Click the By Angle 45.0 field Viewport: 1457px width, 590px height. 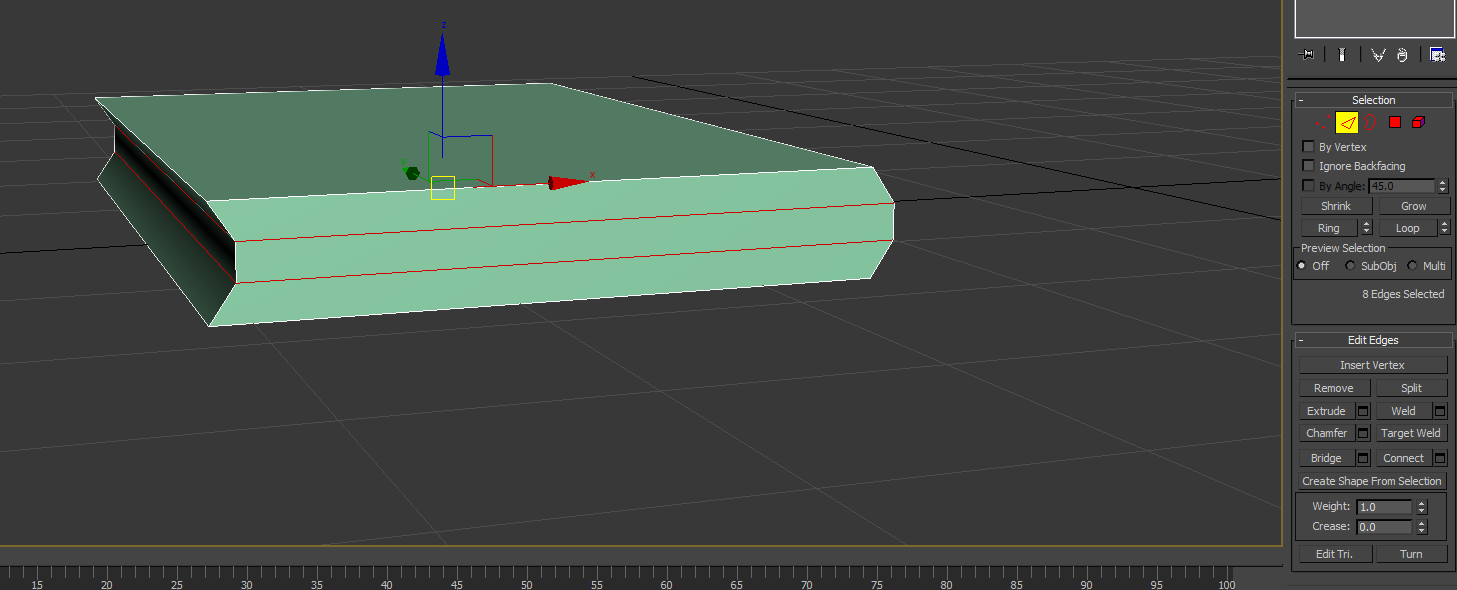[1402, 186]
